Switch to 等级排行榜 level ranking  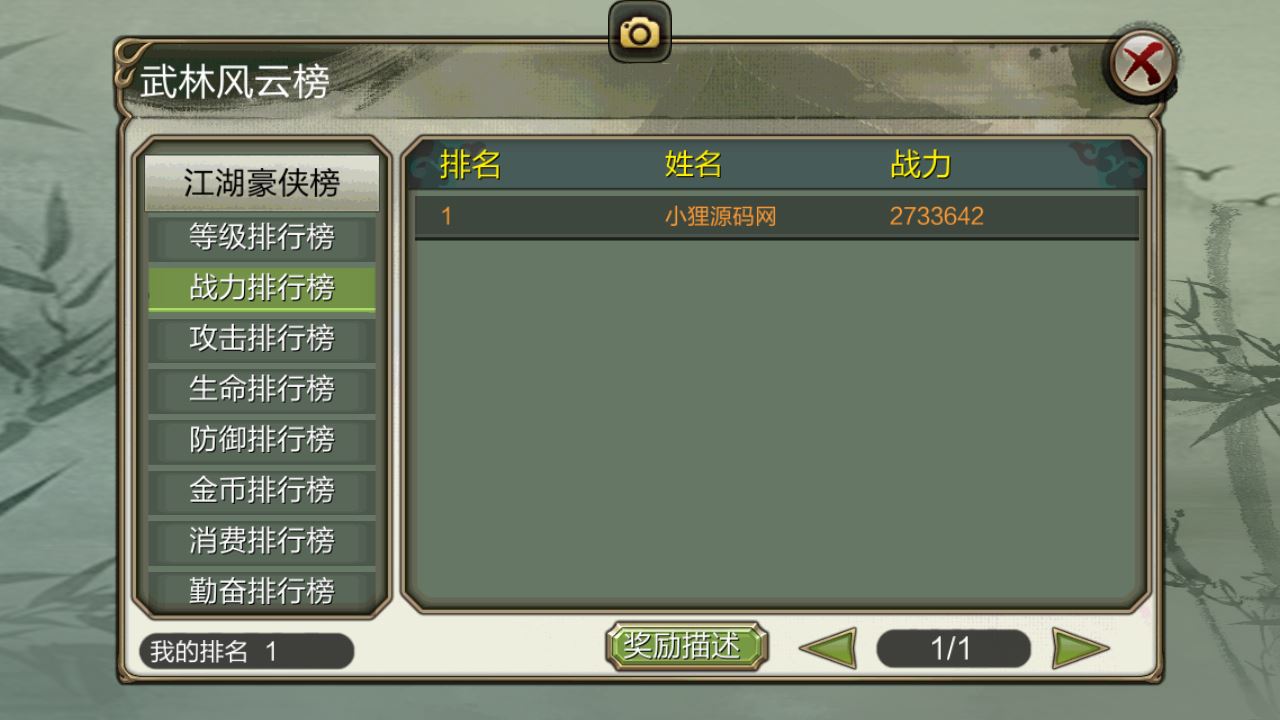[x=262, y=237]
